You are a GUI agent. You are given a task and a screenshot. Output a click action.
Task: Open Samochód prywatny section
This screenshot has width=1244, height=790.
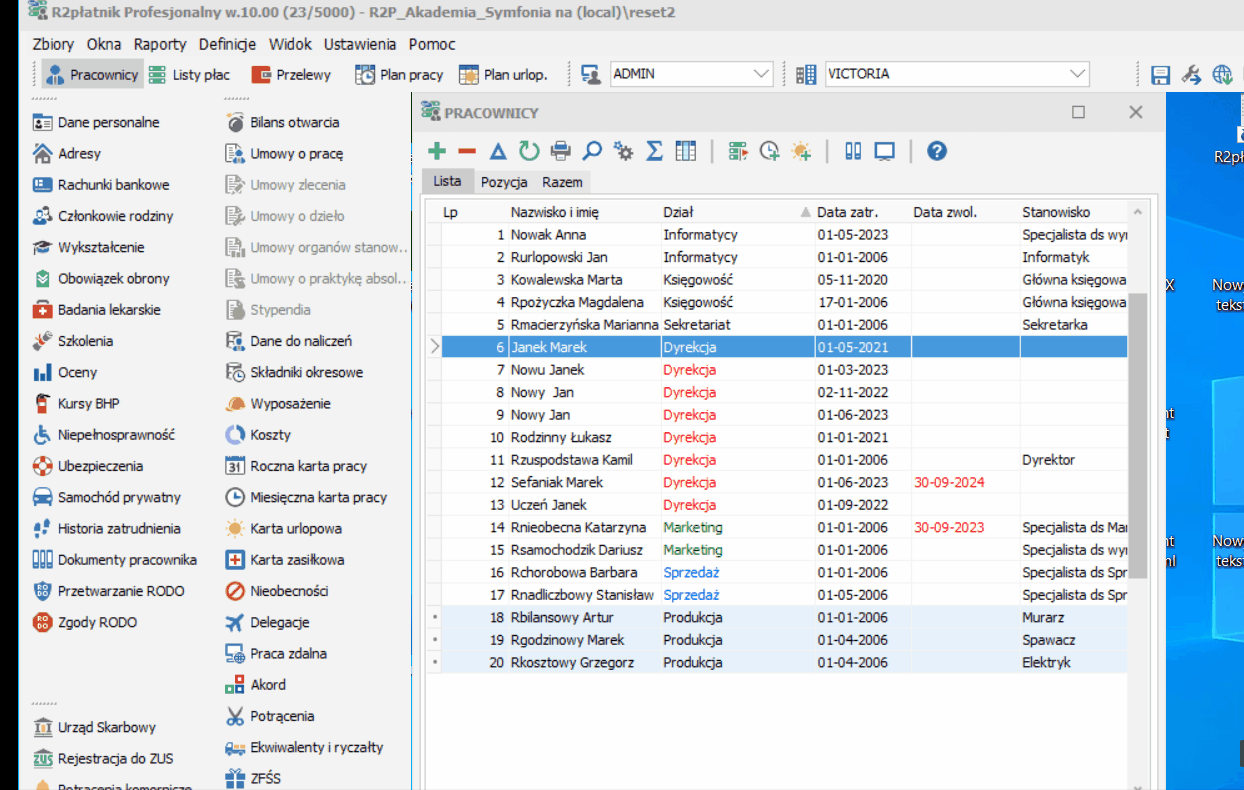coord(107,497)
